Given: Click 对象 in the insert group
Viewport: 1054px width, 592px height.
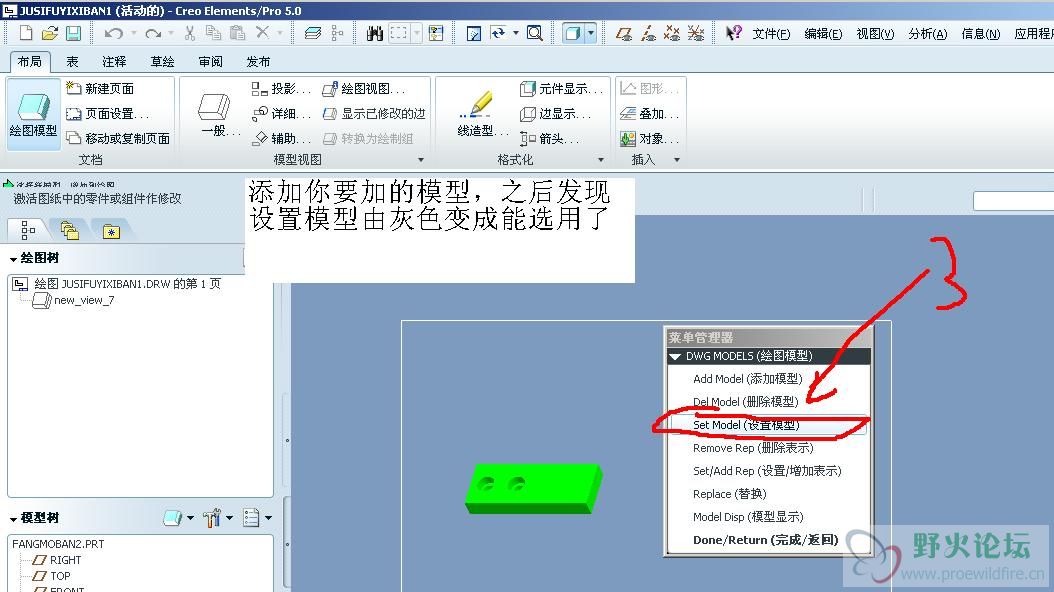Looking at the screenshot, I should pos(649,138).
